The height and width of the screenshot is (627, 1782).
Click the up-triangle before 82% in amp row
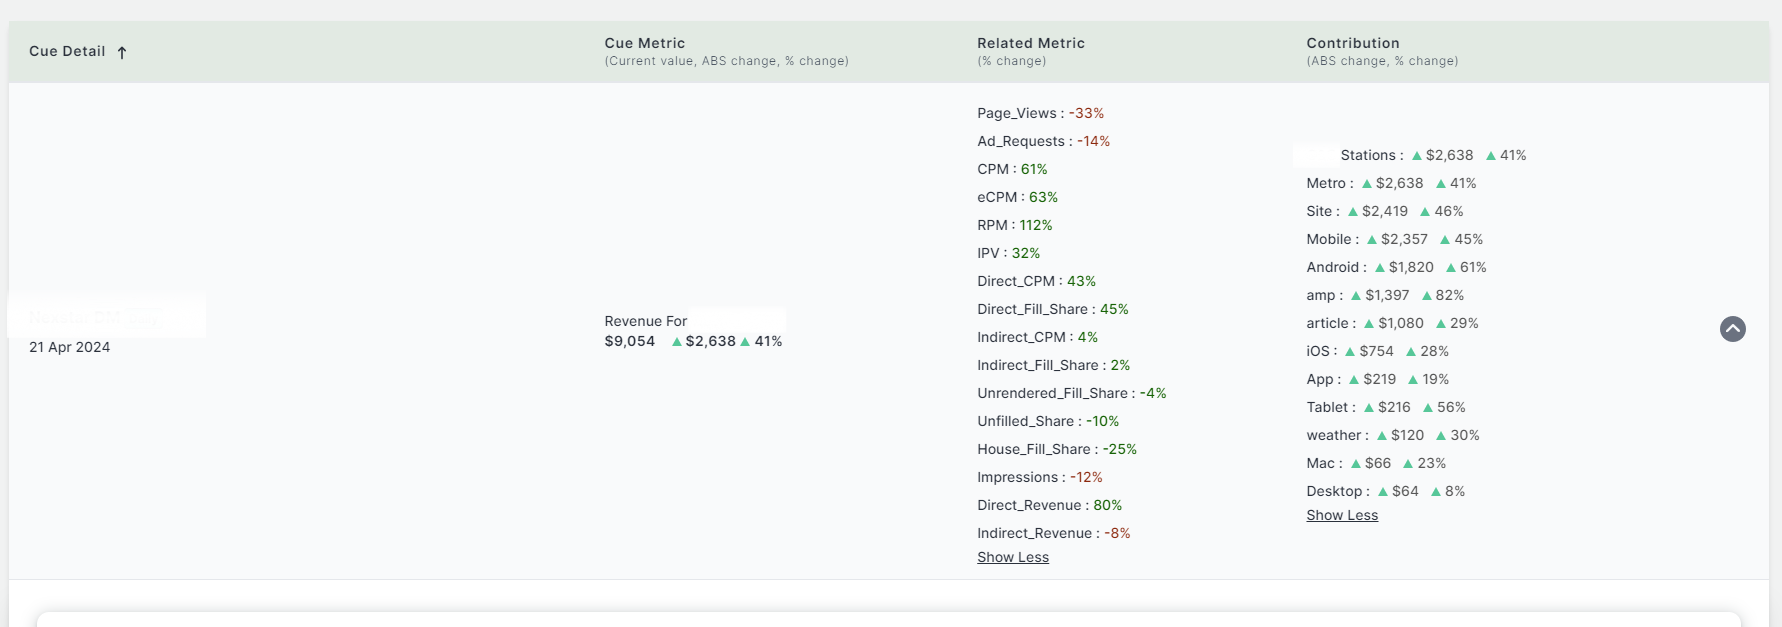(1426, 296)
